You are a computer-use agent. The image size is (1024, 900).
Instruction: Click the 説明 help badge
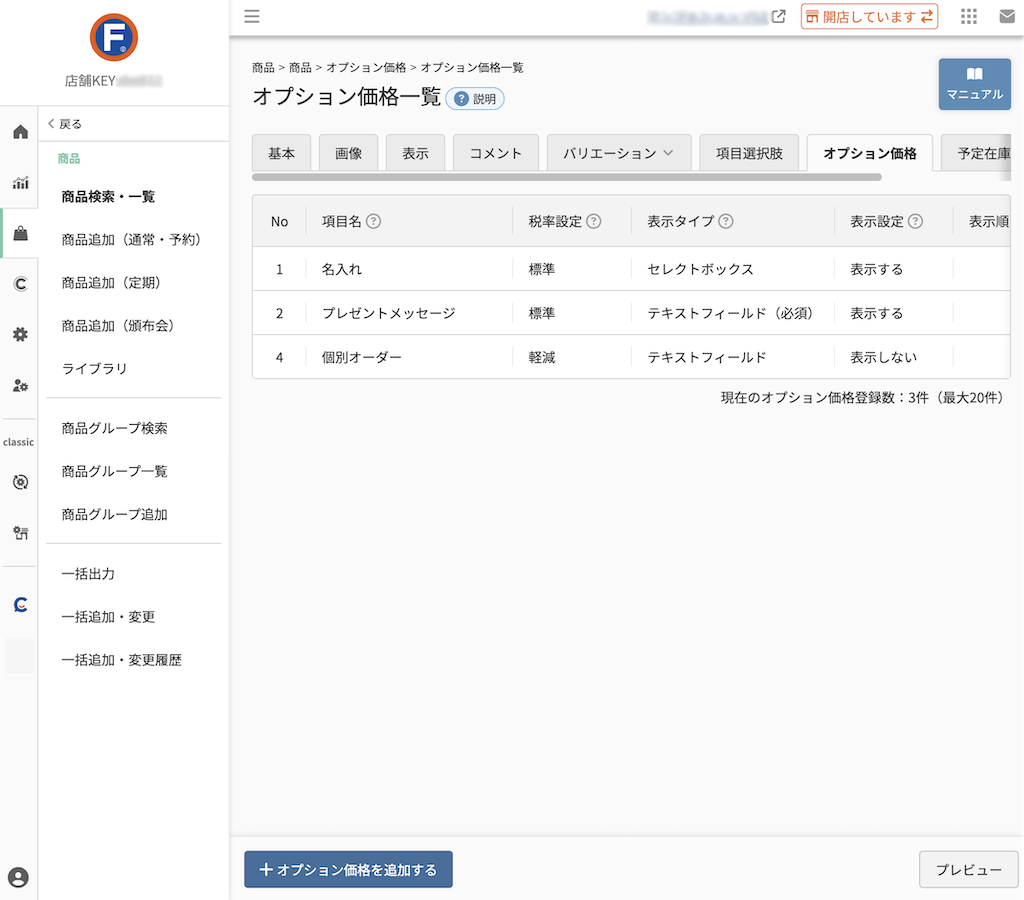tap(475, 99)
